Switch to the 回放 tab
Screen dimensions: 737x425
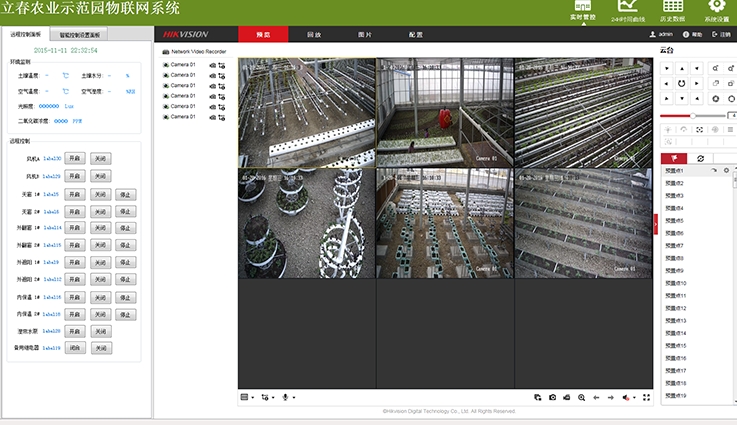click(314, 34)
